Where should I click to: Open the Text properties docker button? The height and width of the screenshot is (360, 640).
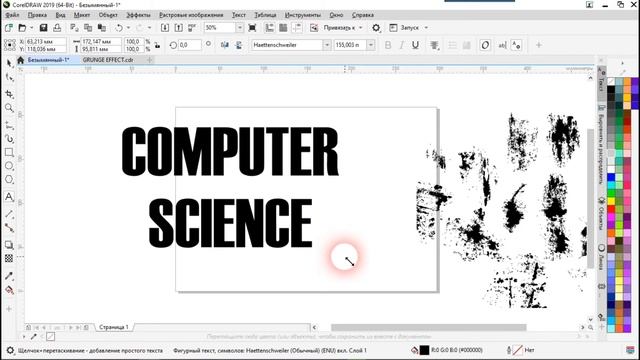tap(516, 45)
